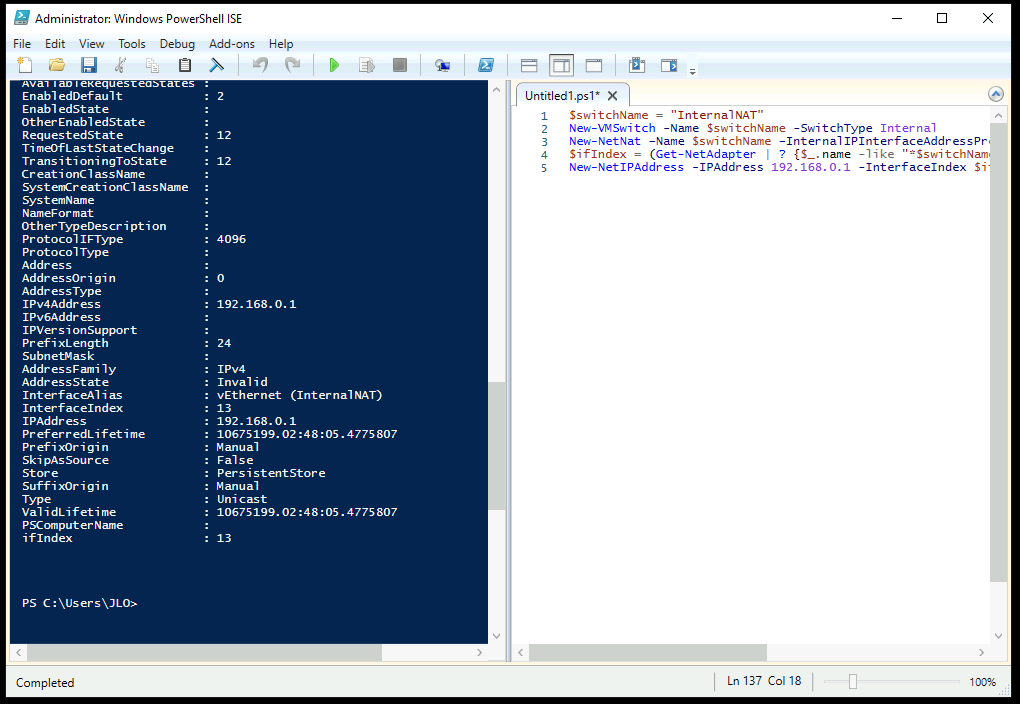The height and width of the screenshot is (704, 1020).
Task: Clear the console pane icon
Action: (x=216, y=65)
